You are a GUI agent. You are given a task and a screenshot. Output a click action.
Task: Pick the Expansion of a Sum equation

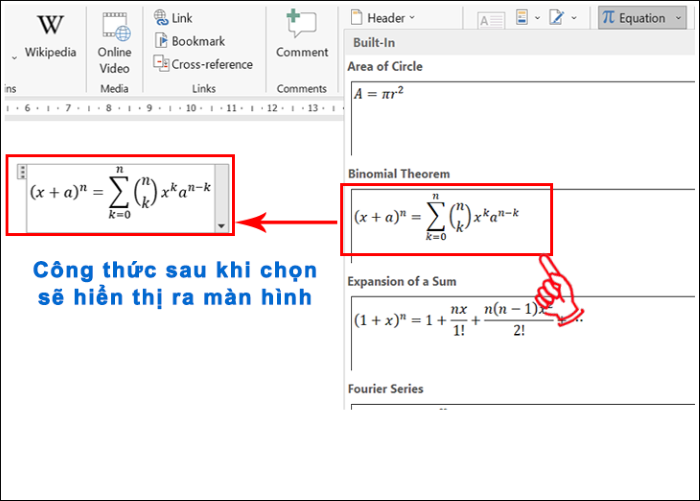pyautogui.click(x=450, y=325)
